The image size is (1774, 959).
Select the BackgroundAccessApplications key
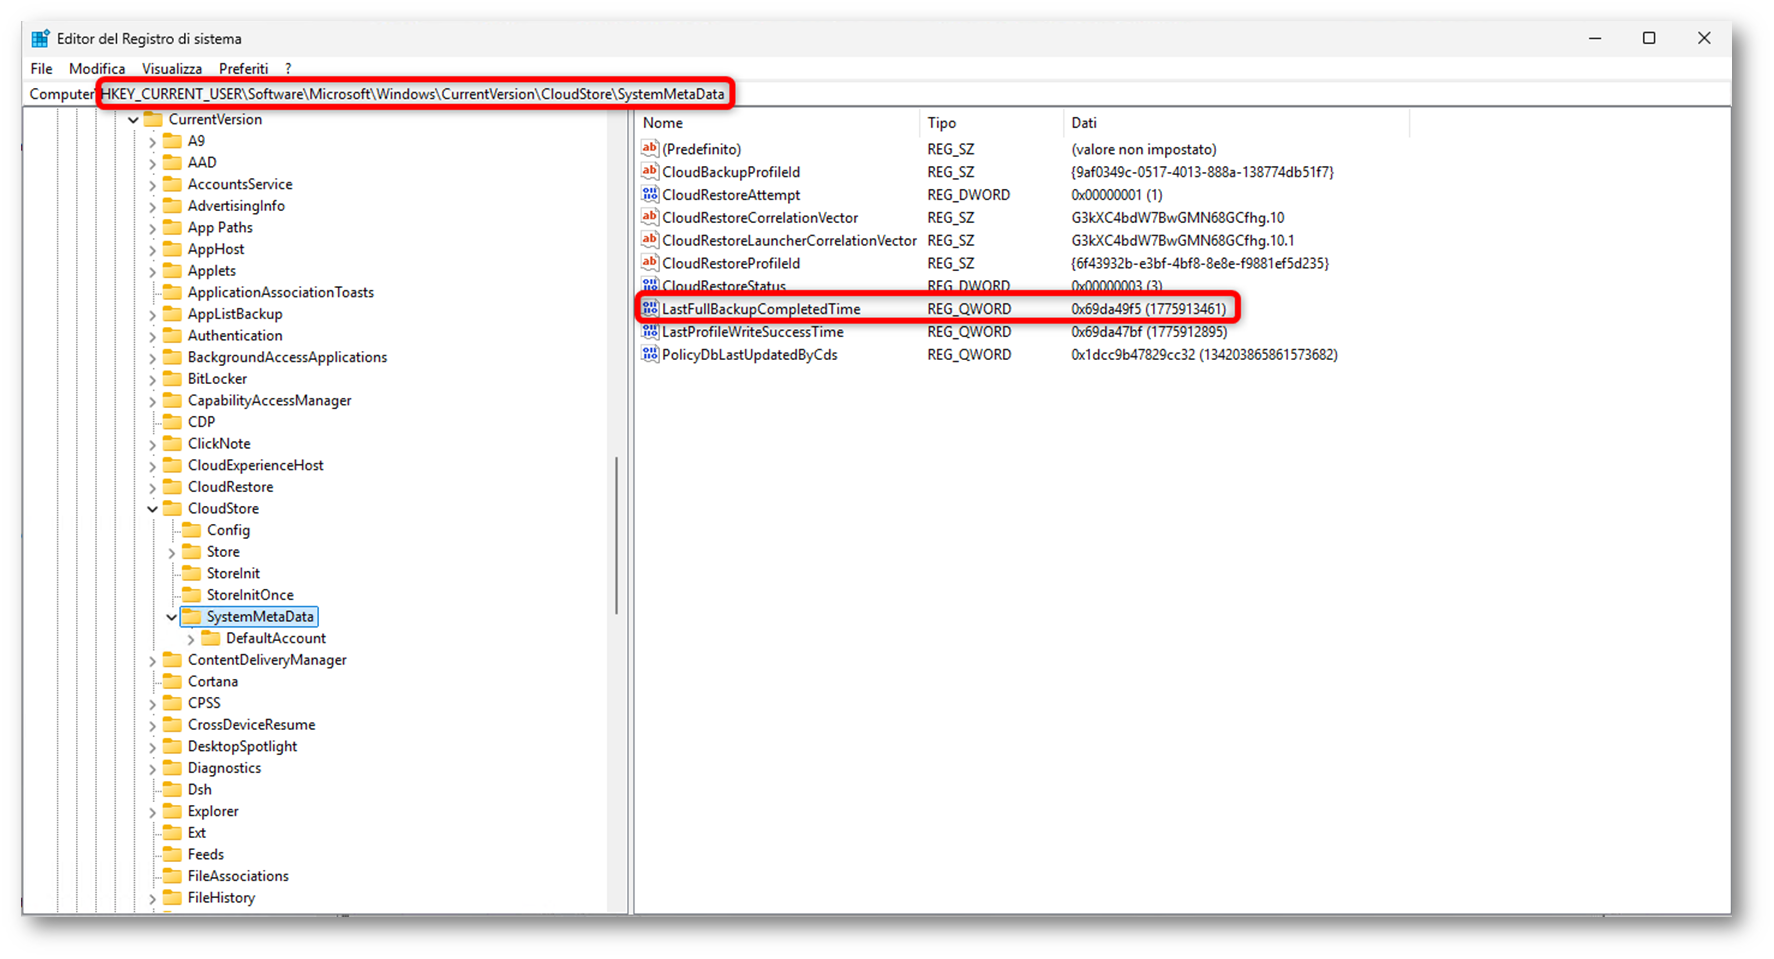[x=287, y=358]
